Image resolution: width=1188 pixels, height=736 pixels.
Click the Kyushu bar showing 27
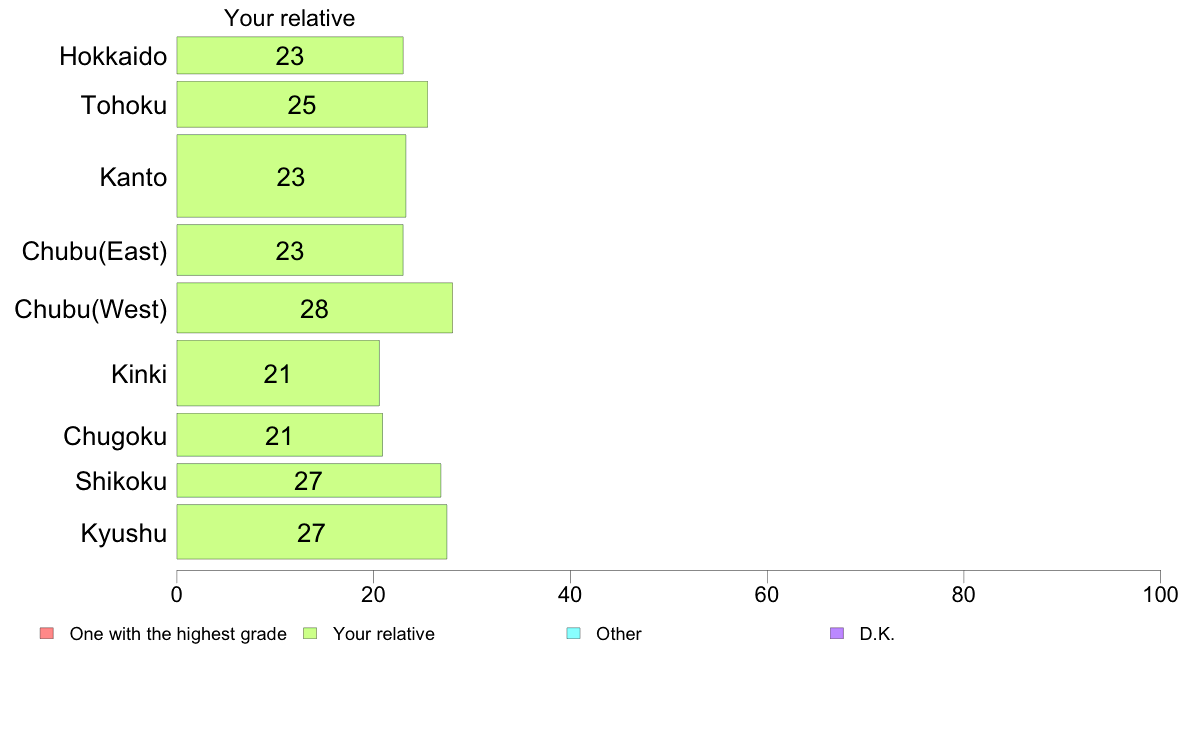coord(312,532)
